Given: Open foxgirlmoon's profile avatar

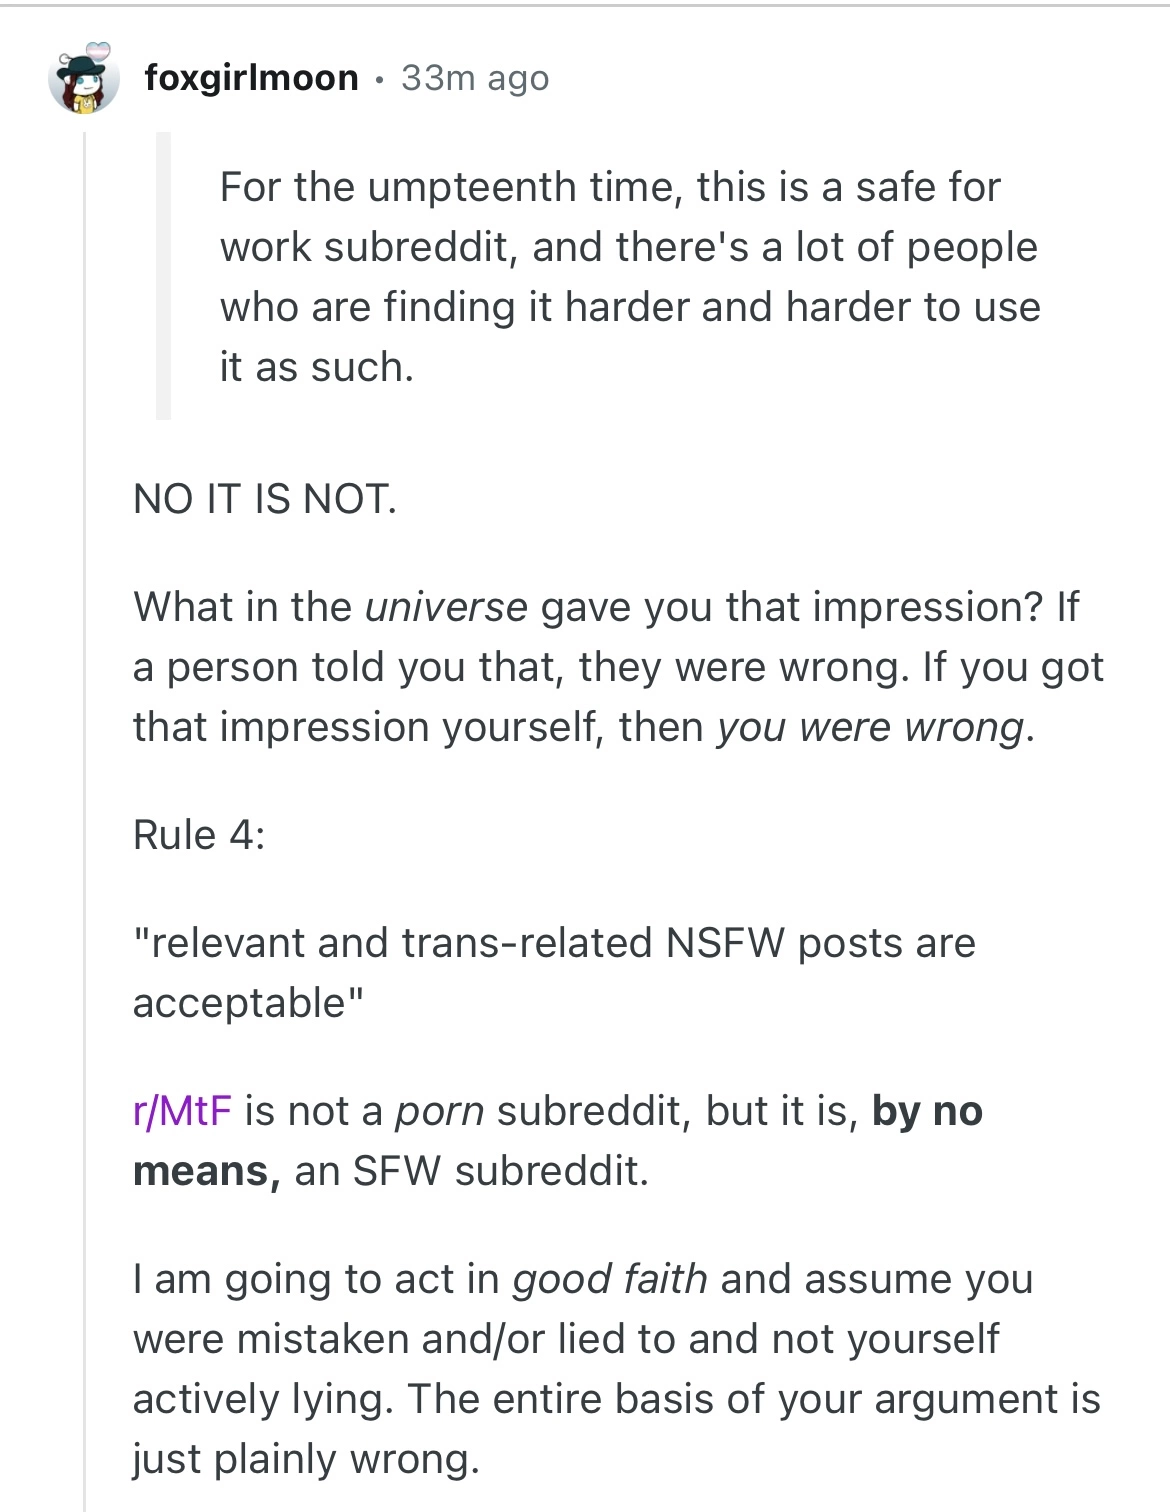Looking at the screenshot, I should click(x=84, y=82).
